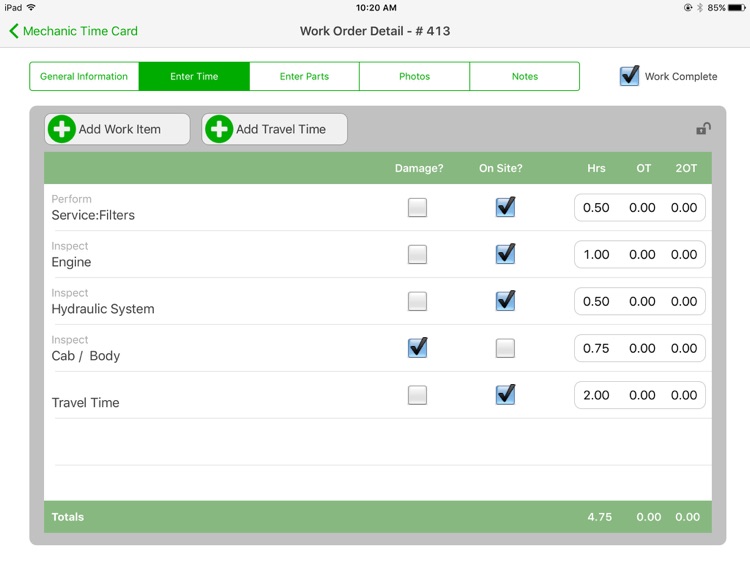Viewport: 750px width, 563px height.
Task: Edit Hrs value 1.00 for Engine
Action: click(x=596, y=254)
